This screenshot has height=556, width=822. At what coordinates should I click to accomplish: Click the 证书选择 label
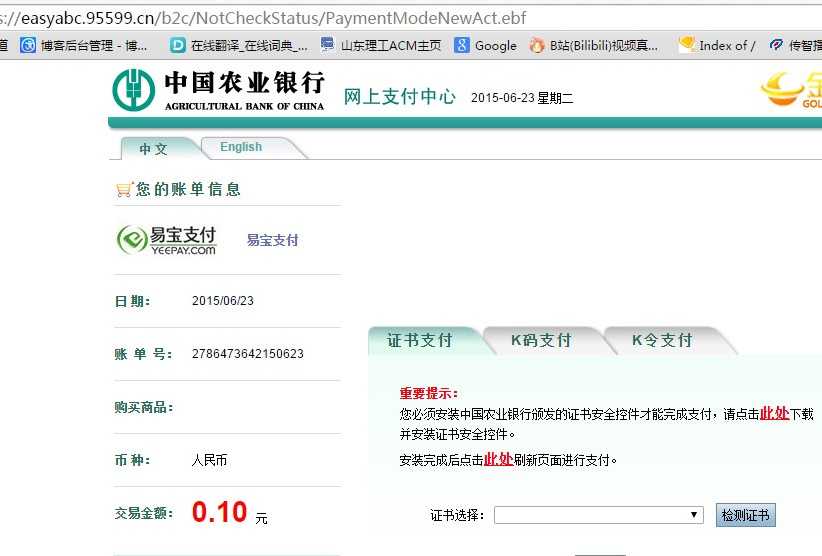click(x=457, y=515)
